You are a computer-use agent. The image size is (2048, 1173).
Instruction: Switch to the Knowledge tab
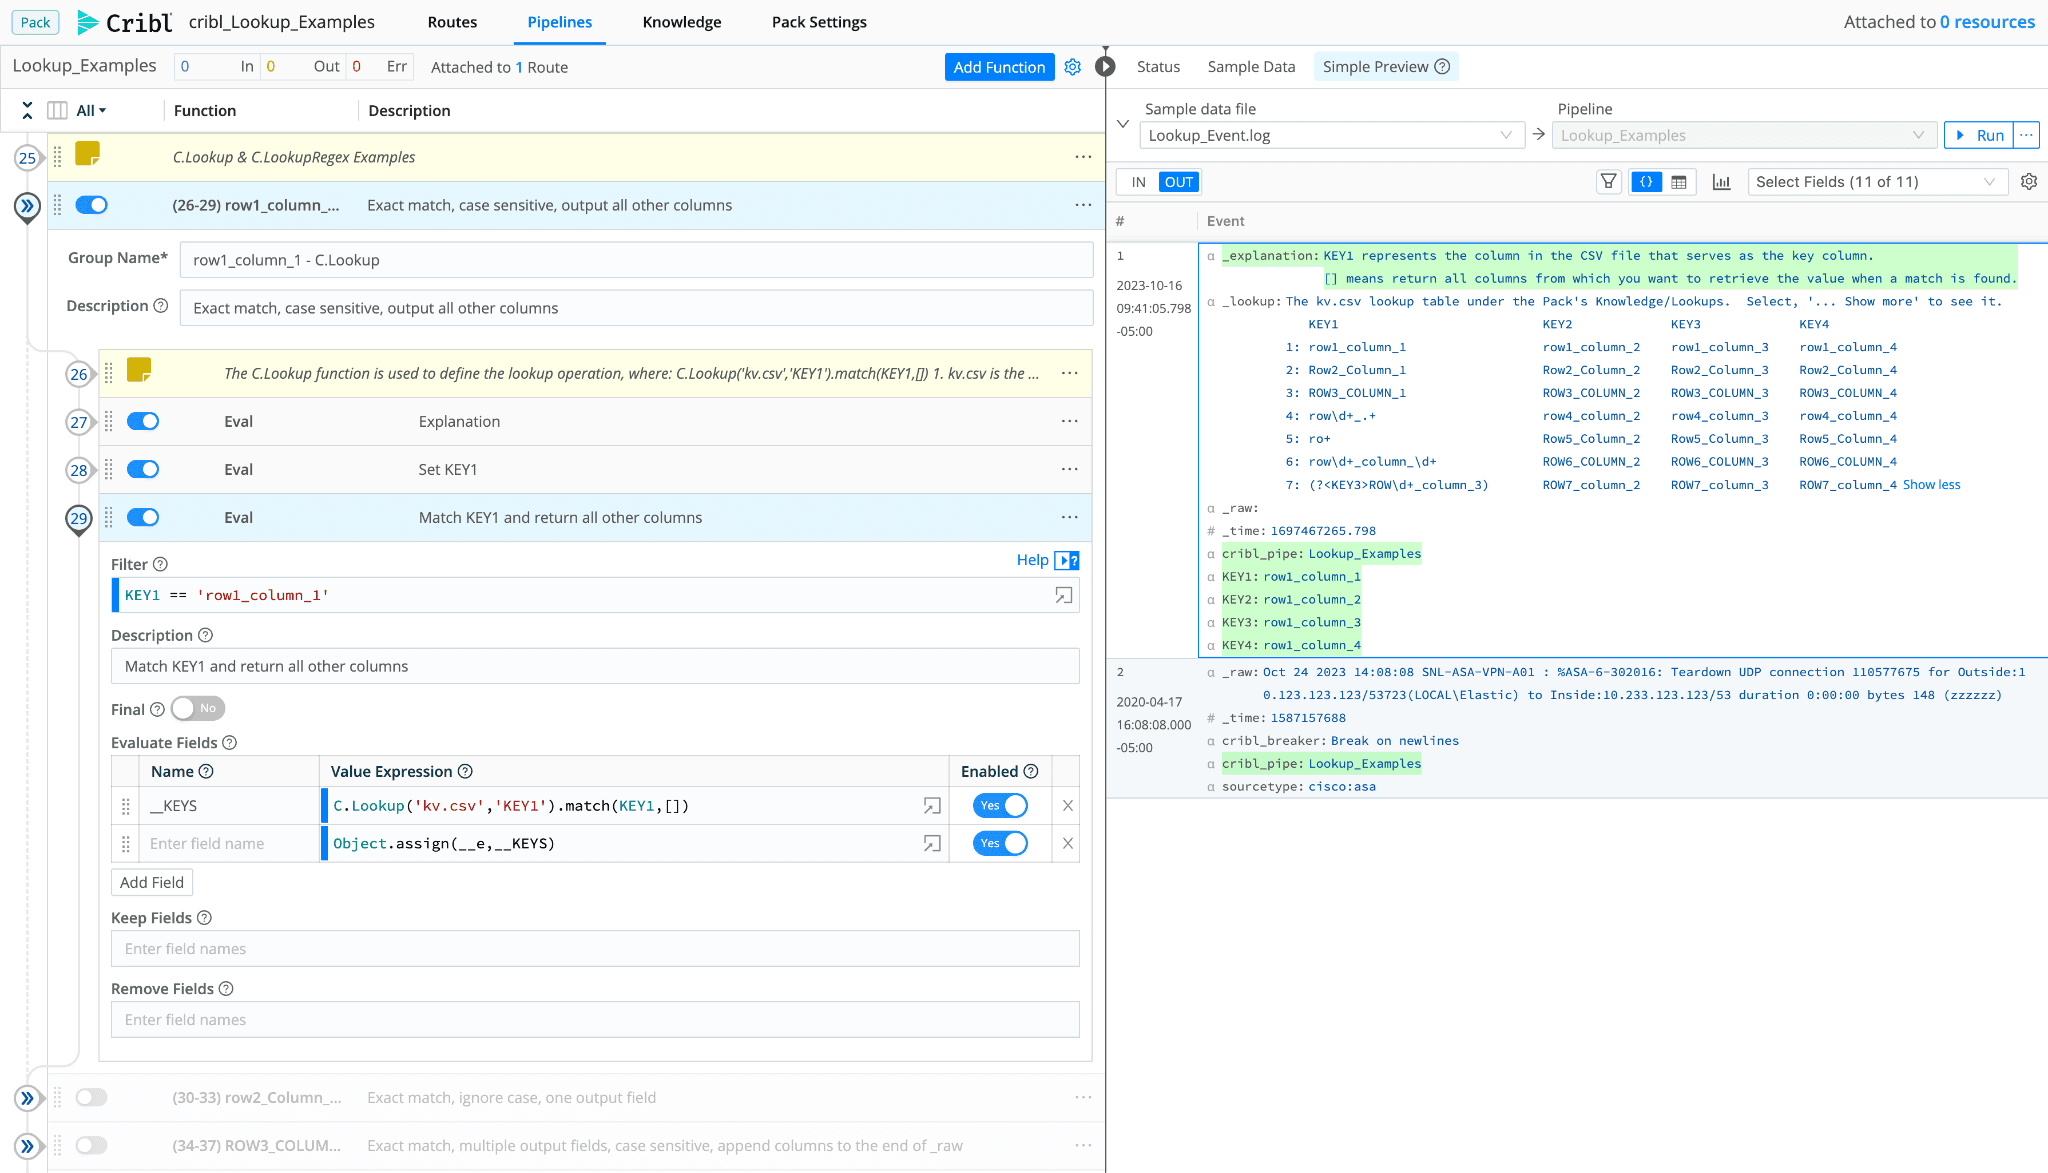tap(681, 22)
